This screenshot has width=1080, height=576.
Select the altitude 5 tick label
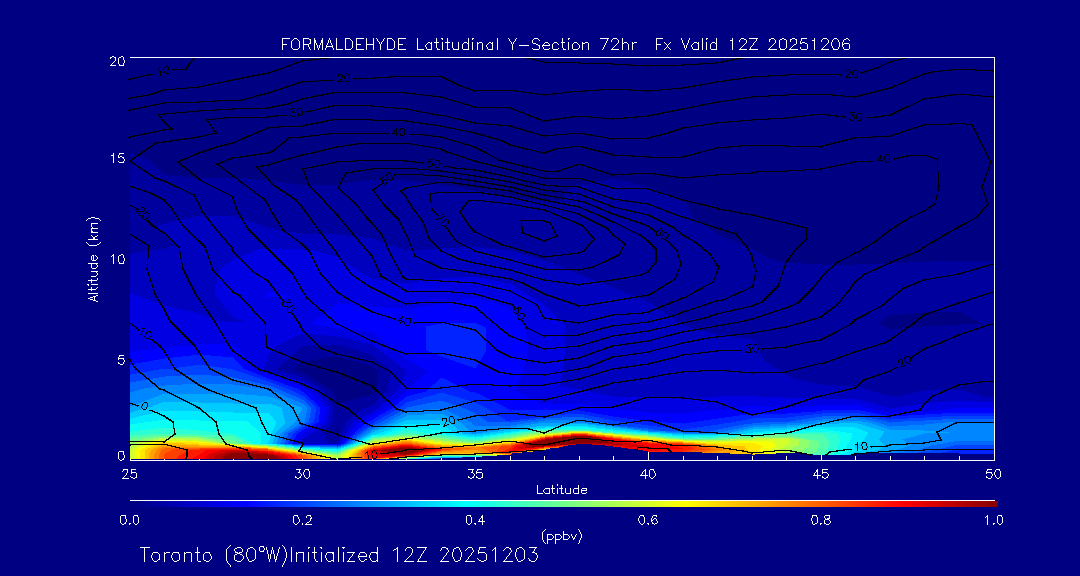click(119, 359)
